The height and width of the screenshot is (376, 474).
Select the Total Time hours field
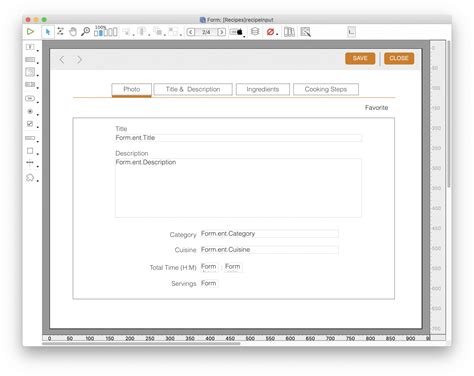pos(209,267)
